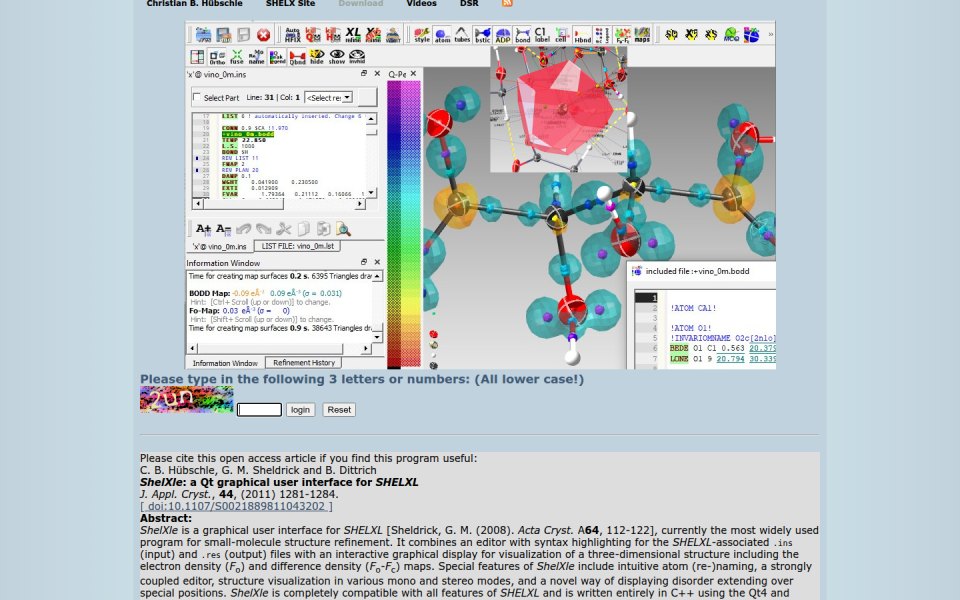960x600 pixels.
Task: Select the ADP display icon
Action: click(503, 35)
